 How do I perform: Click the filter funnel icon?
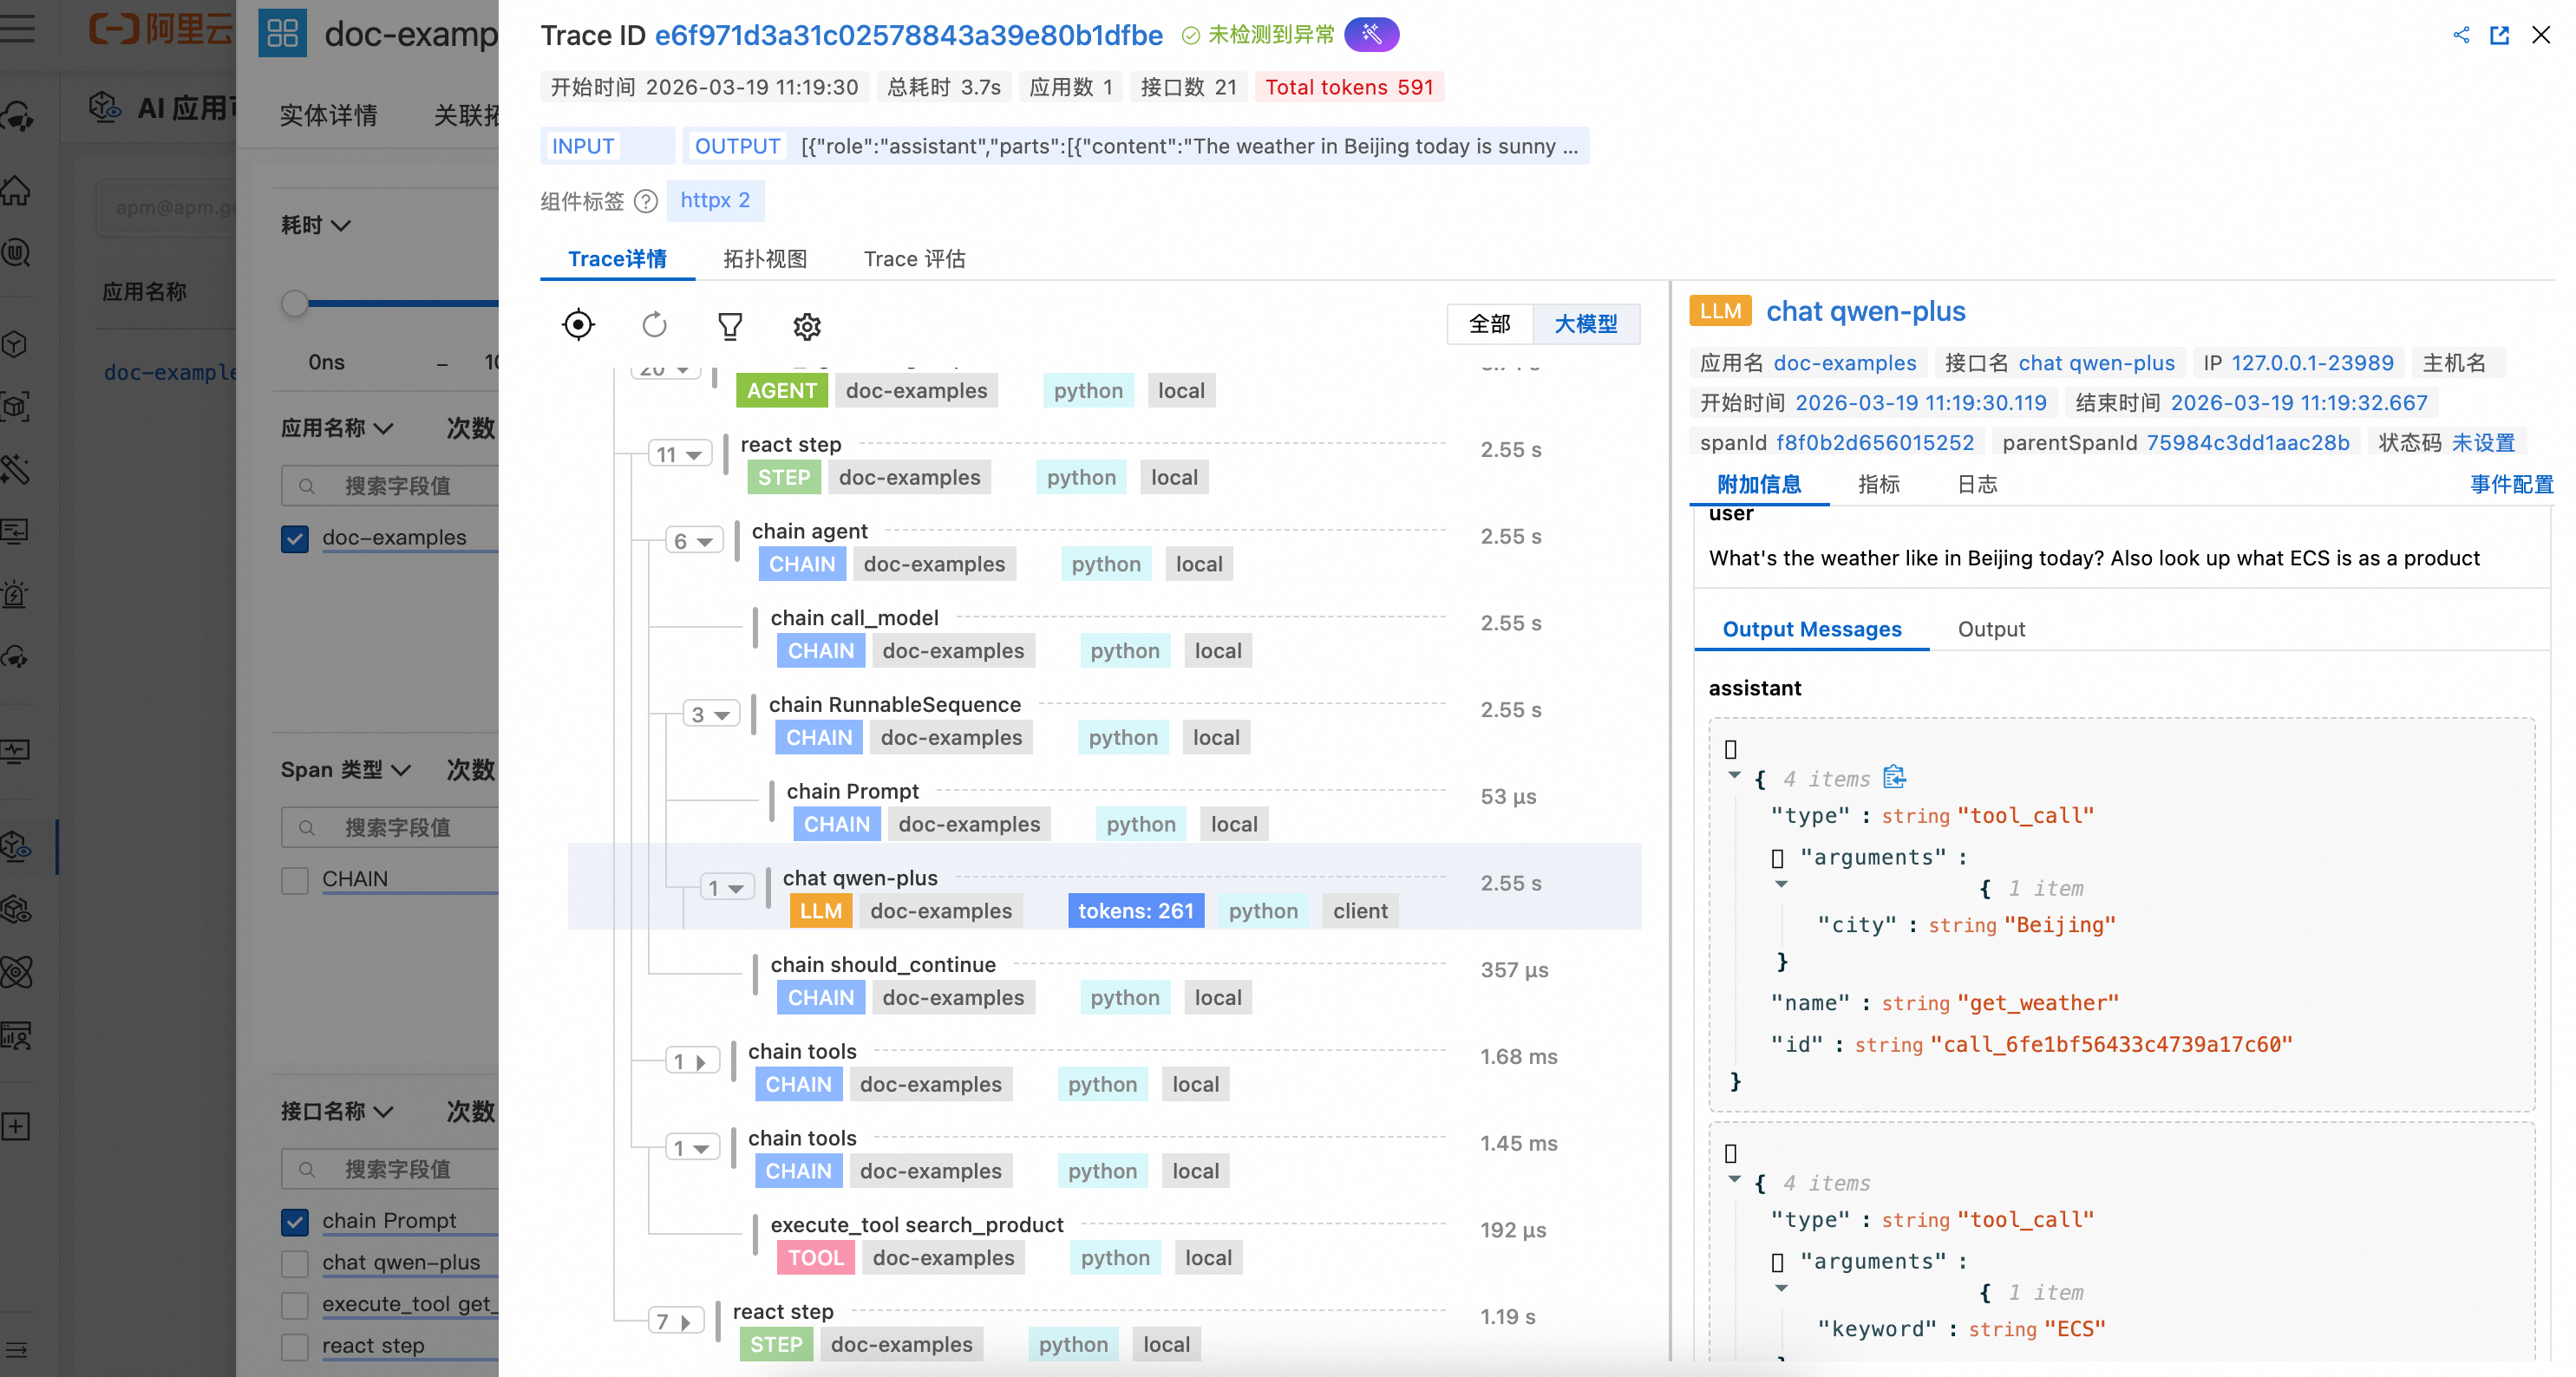tap(730, 326)
